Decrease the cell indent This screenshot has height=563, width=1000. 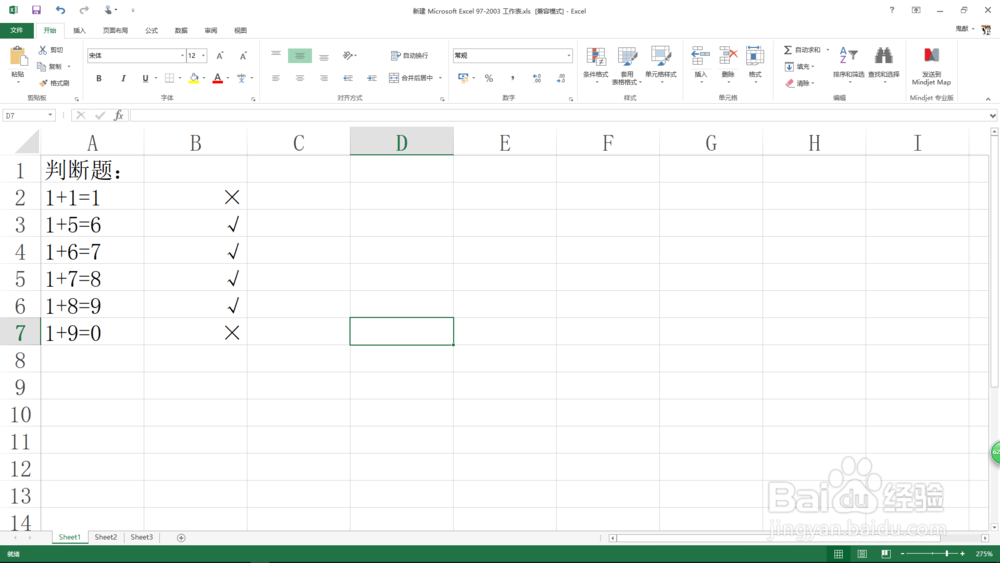coord(348,78)
